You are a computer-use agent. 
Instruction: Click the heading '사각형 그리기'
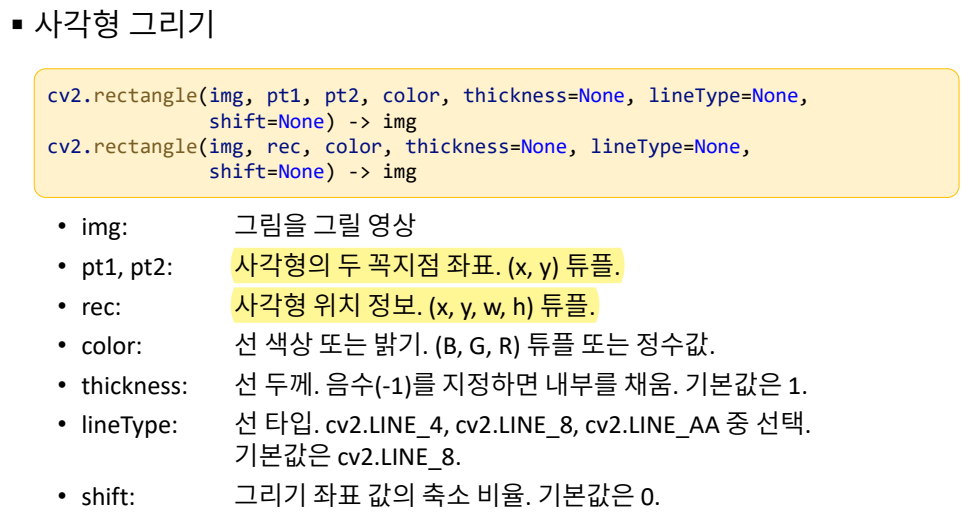124,25
